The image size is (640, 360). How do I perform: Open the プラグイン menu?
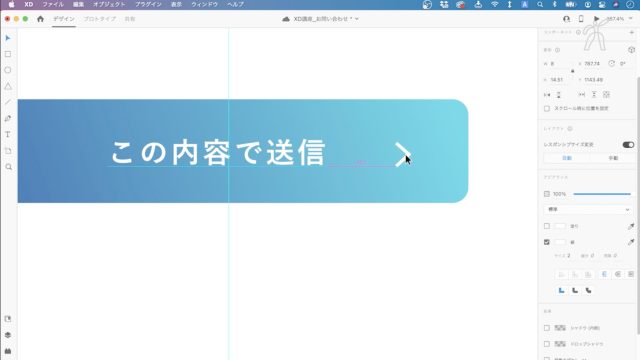(x=148, y=4)
